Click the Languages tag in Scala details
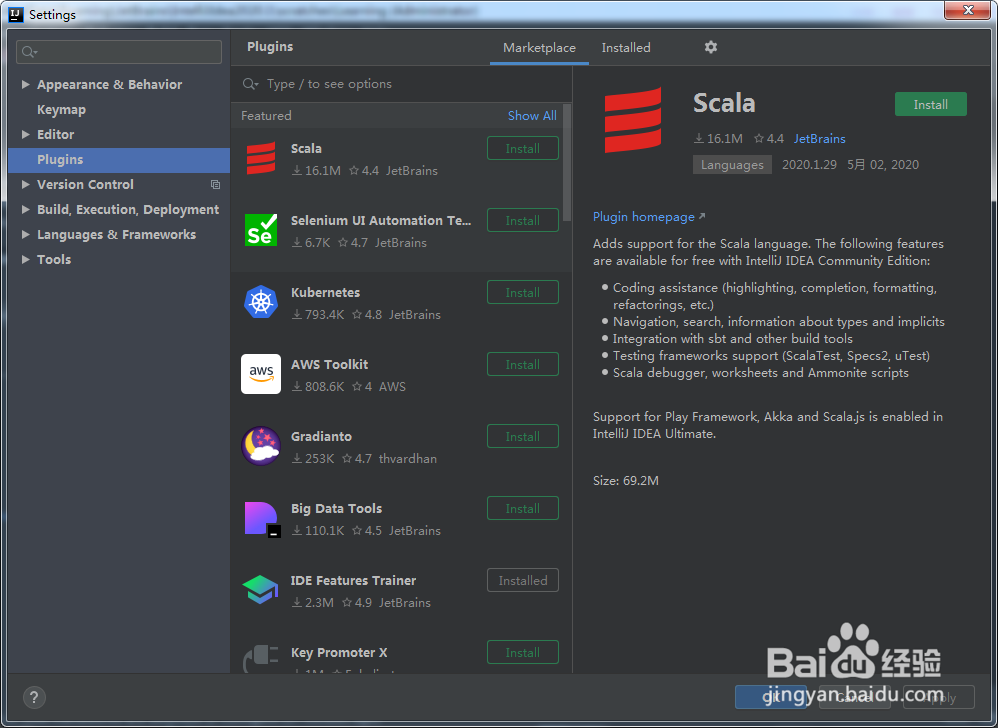 pos(732,165)
